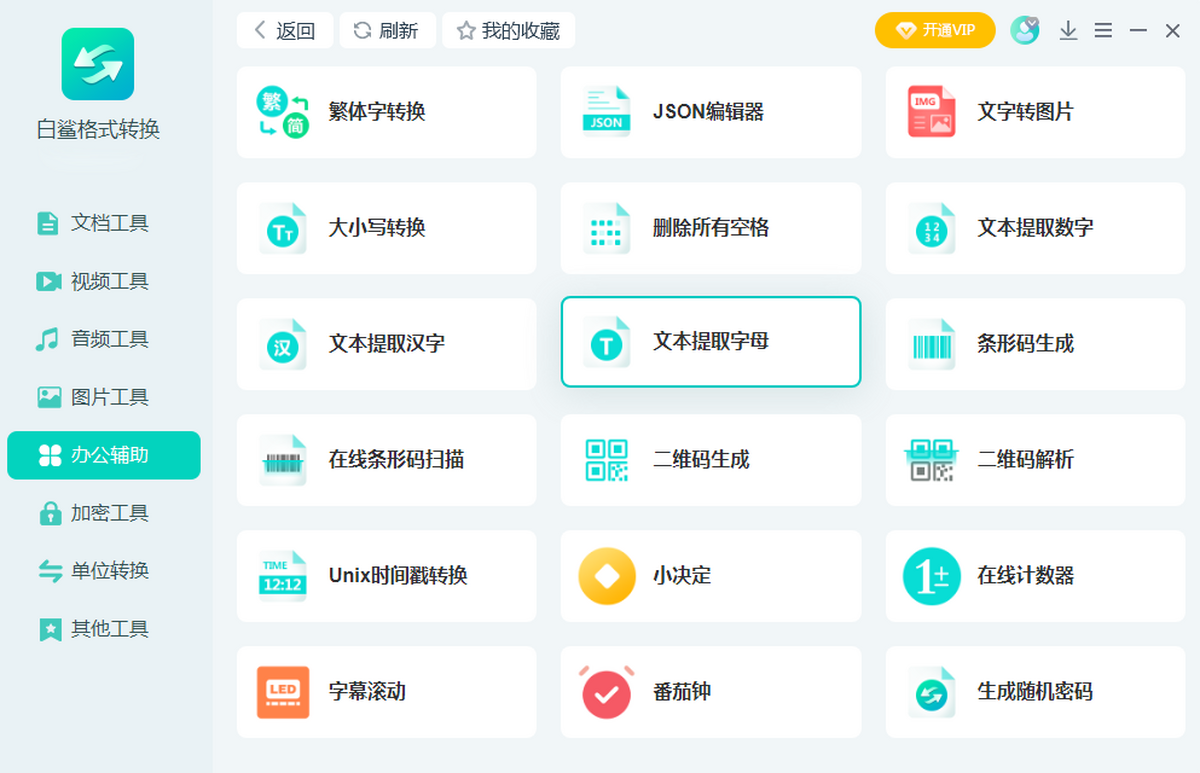Open the Unix时间戳转换 time icon

coord(283,576)
